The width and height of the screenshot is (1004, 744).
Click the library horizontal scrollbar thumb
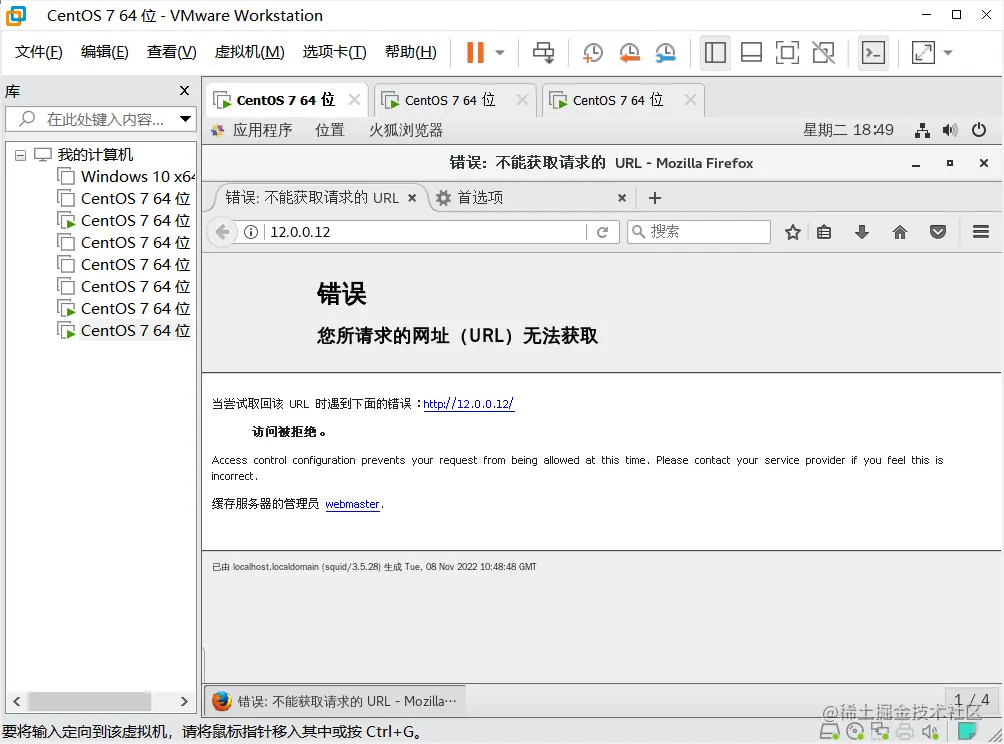click(x=90, y=701)
